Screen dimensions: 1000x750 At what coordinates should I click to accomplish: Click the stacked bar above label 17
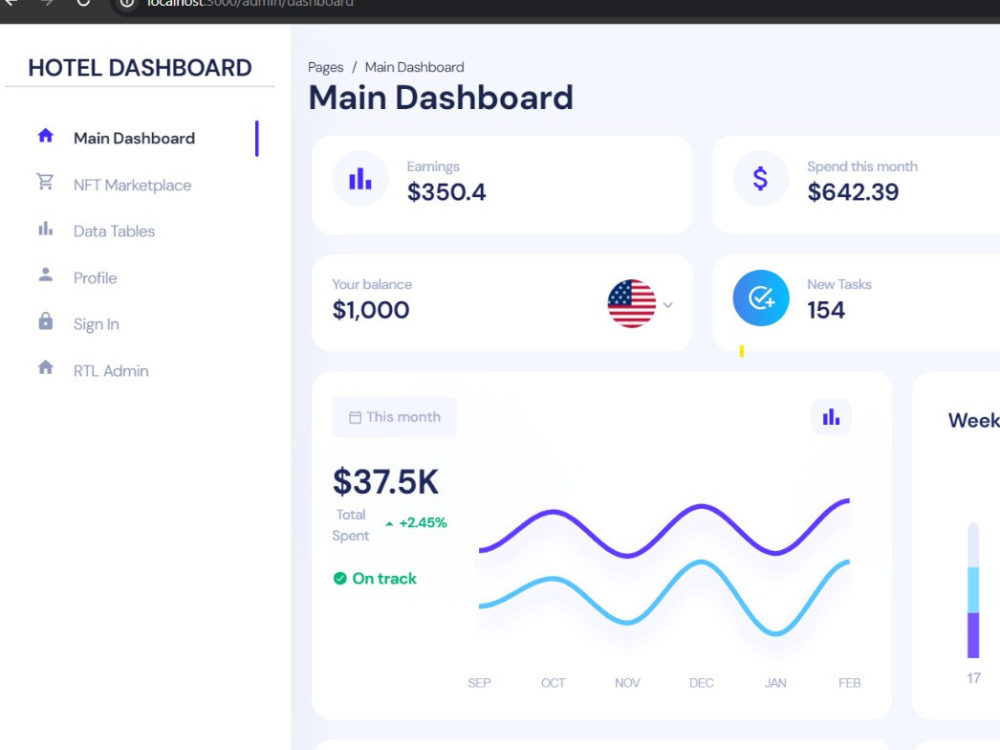973,590
